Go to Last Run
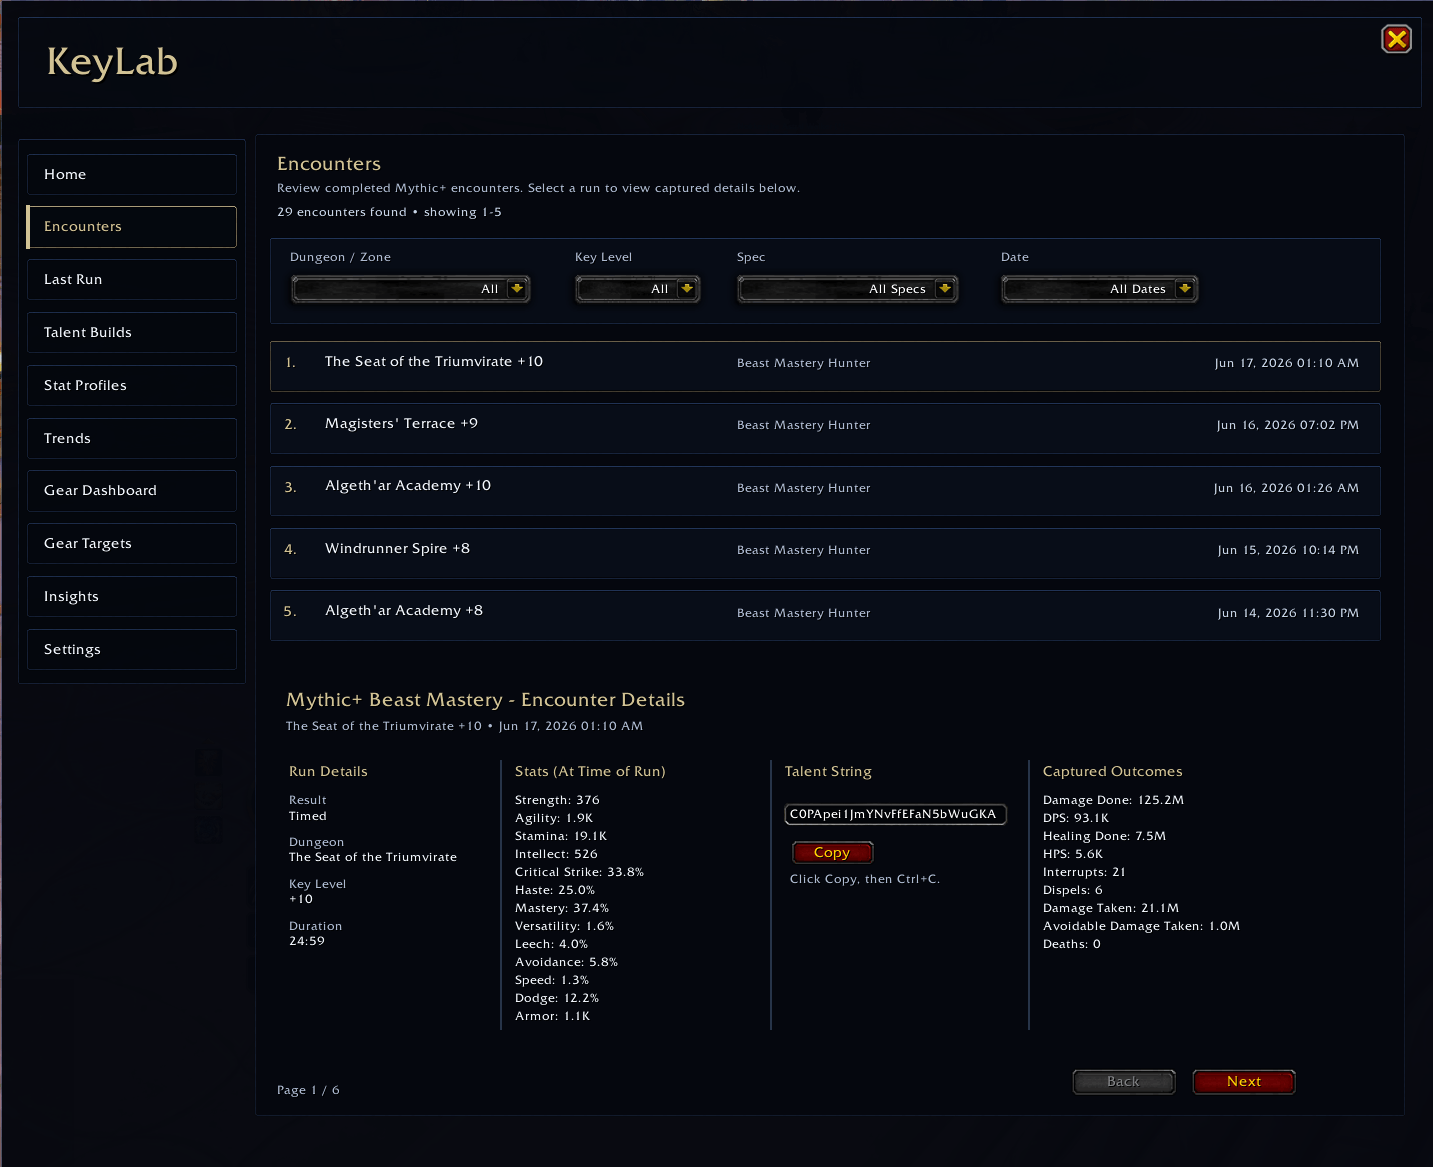 132,279
